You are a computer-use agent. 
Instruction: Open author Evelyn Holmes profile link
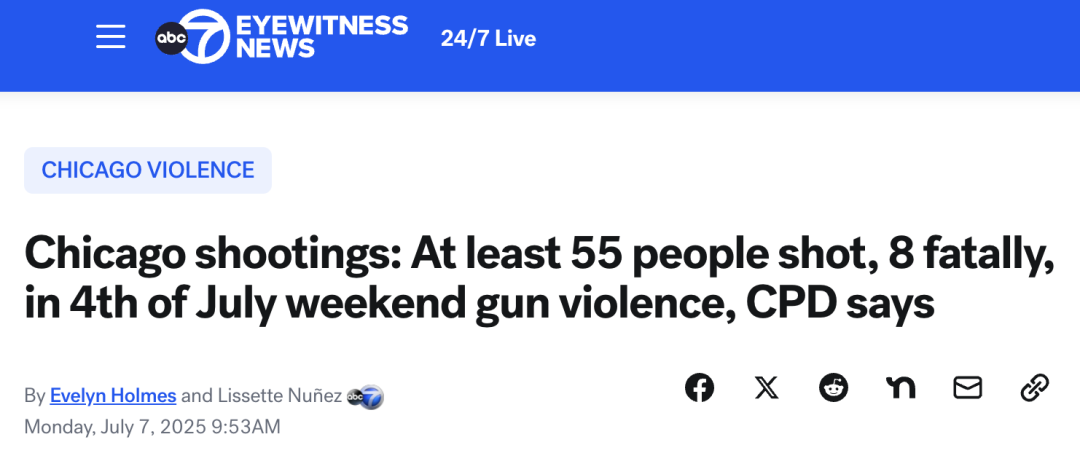[x=113, y=396]
